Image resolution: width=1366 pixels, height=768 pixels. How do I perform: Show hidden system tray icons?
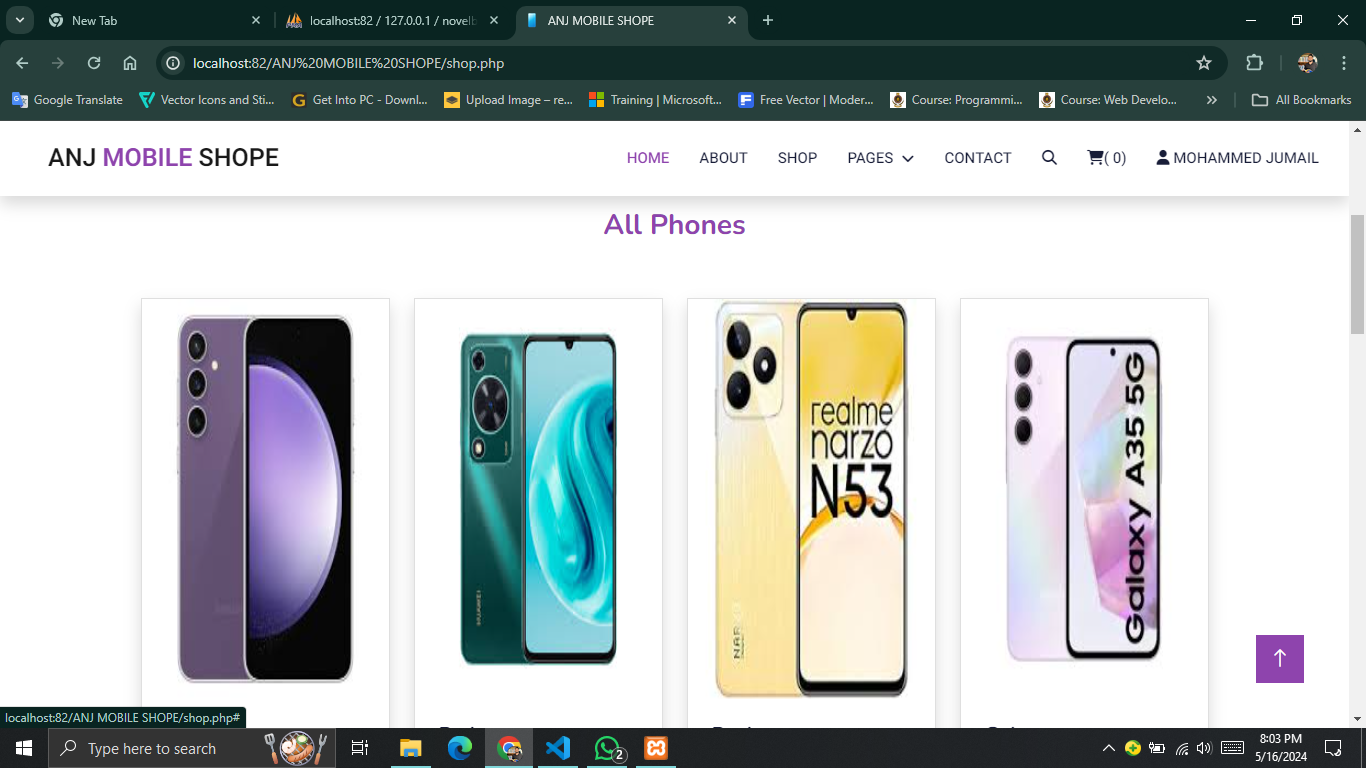pos(1108,748)
